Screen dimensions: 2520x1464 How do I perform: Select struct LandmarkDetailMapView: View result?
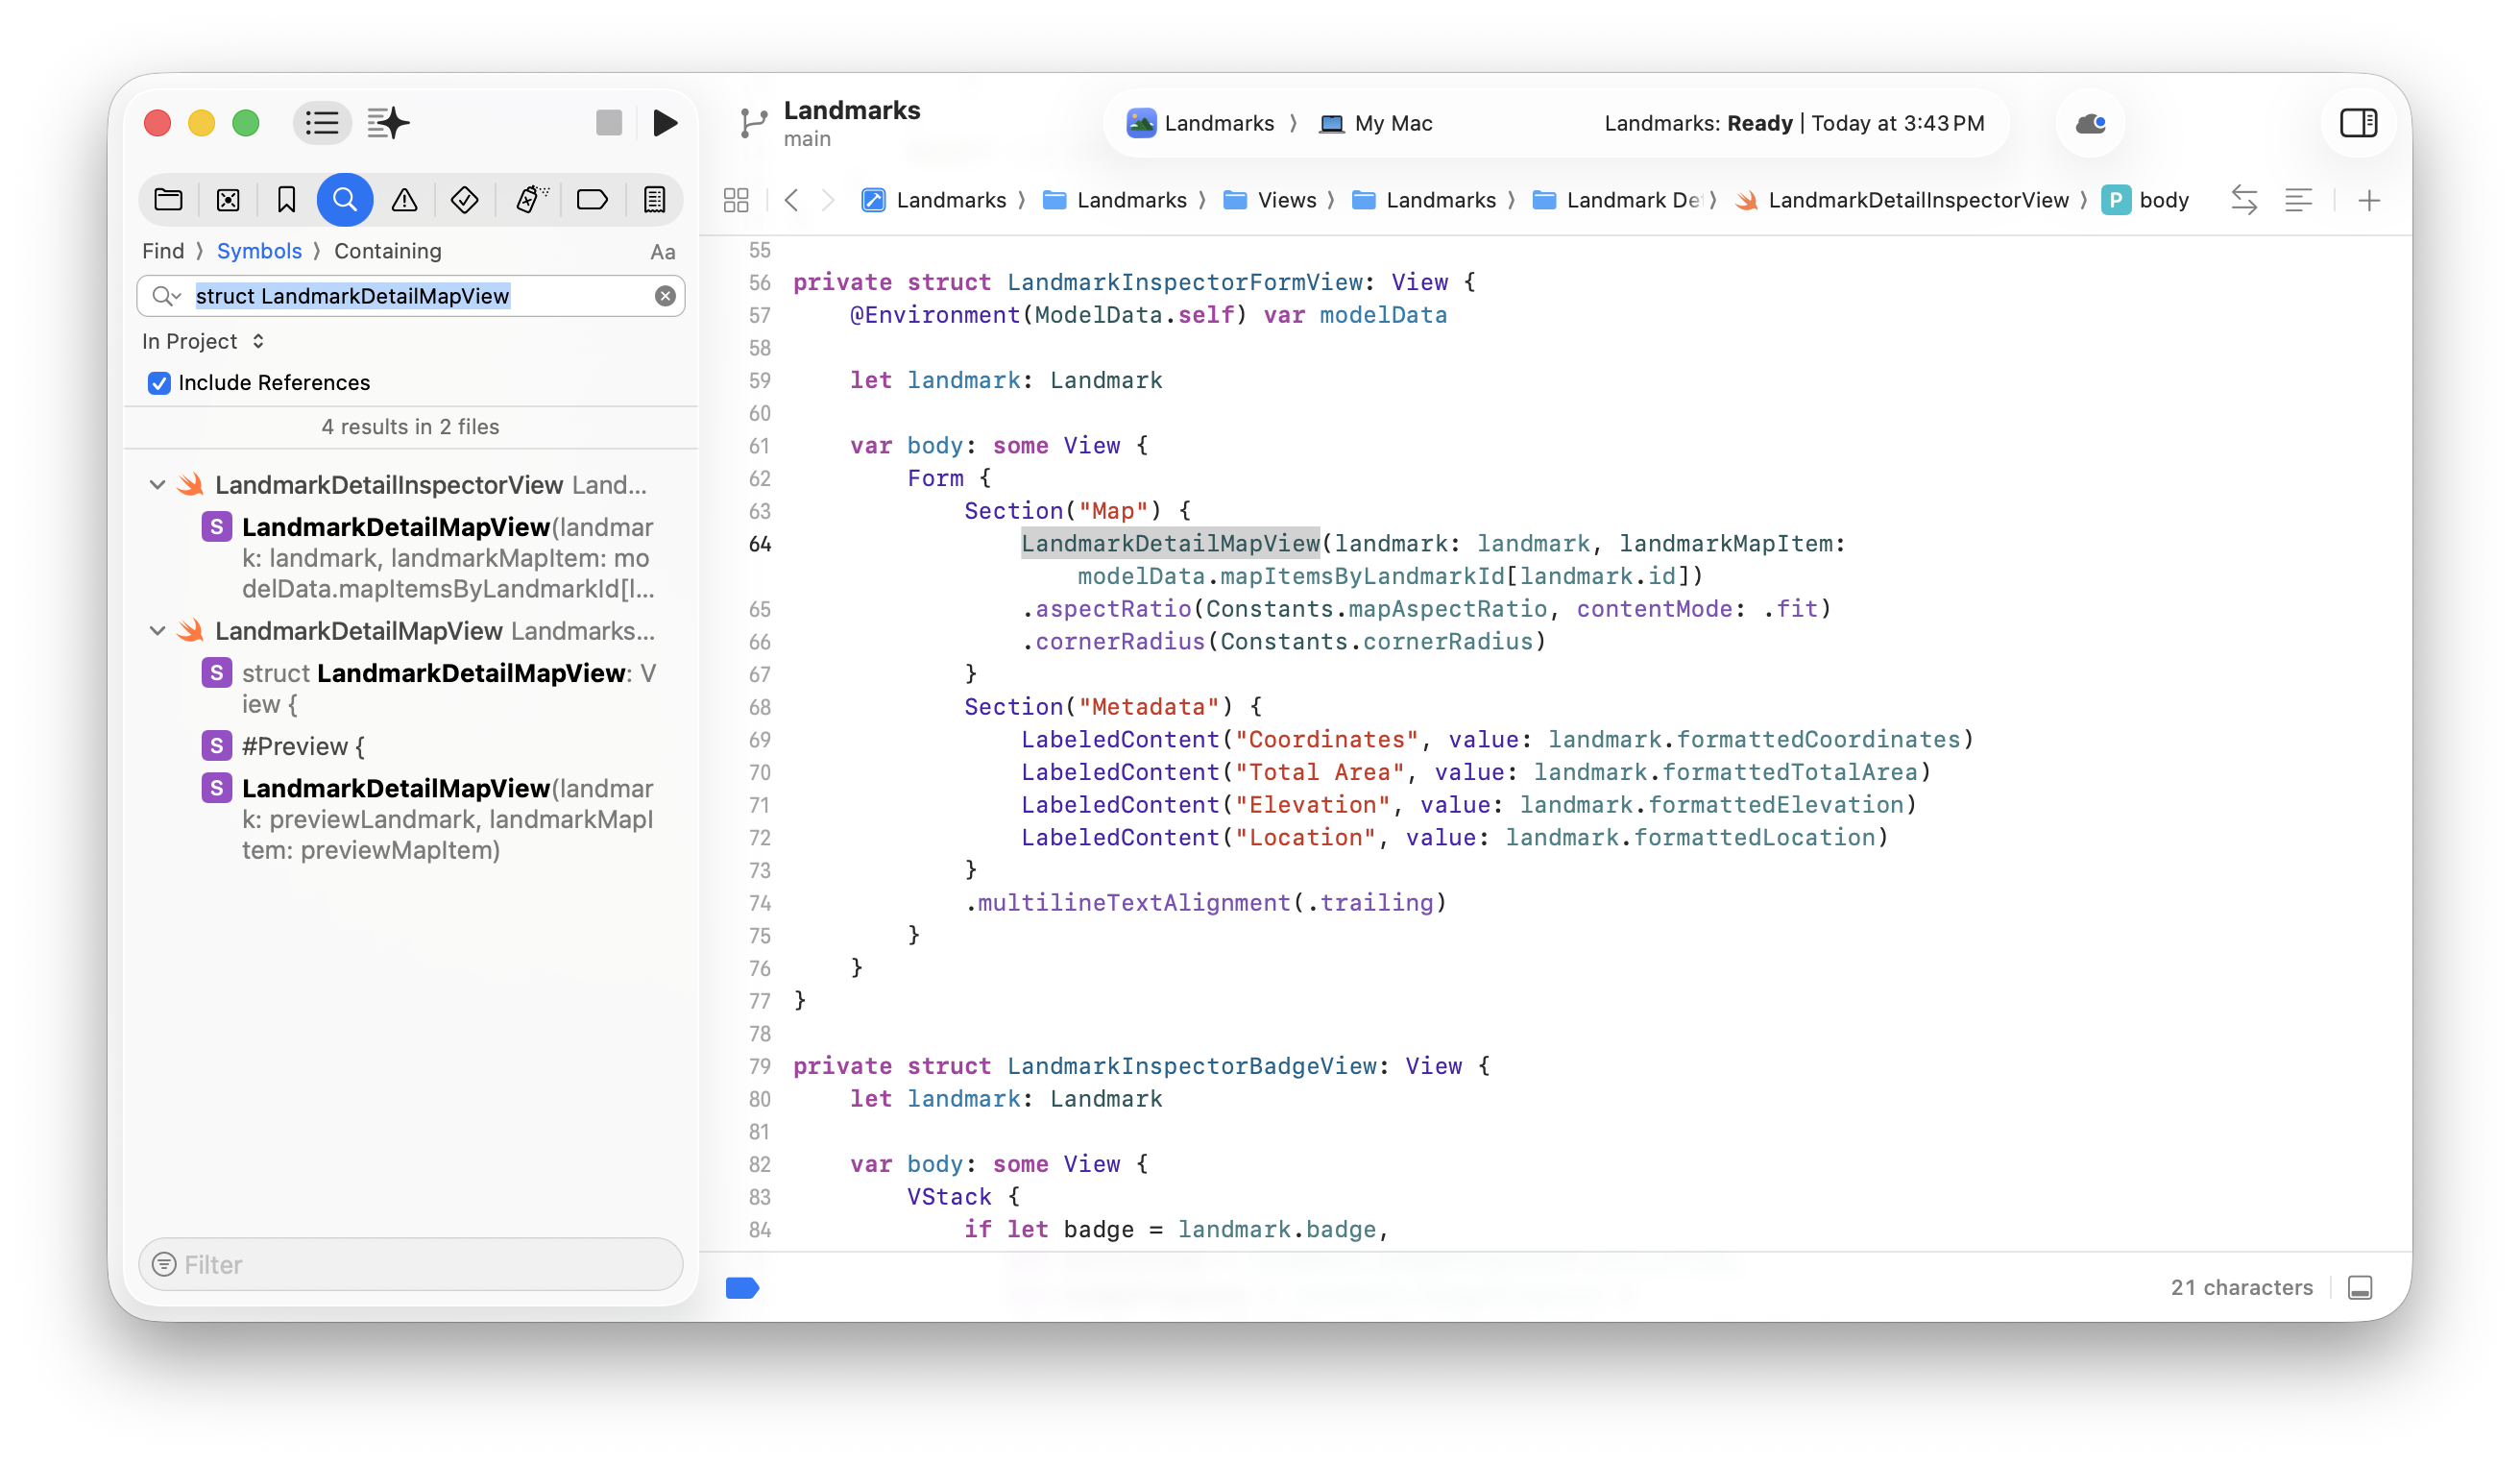point(431,688)
